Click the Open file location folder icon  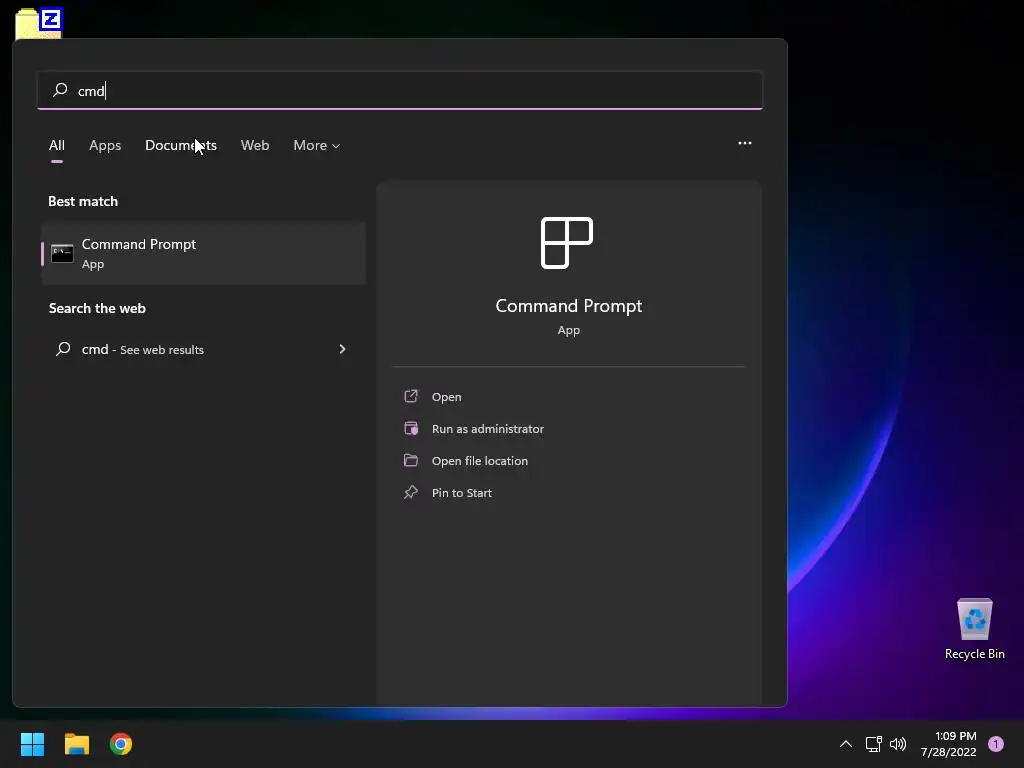click(411, 460)
